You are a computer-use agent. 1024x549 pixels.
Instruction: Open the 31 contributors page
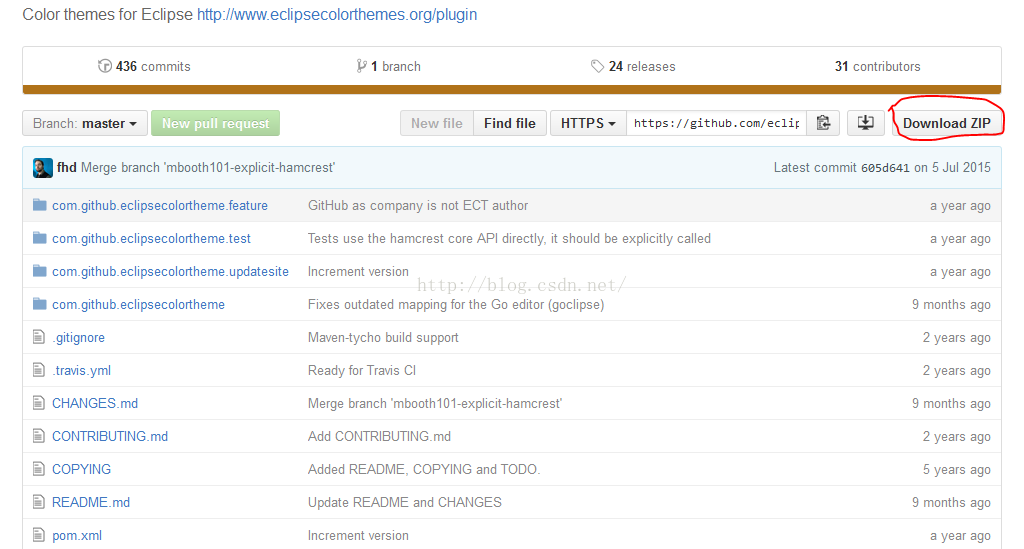pos(877,67)
